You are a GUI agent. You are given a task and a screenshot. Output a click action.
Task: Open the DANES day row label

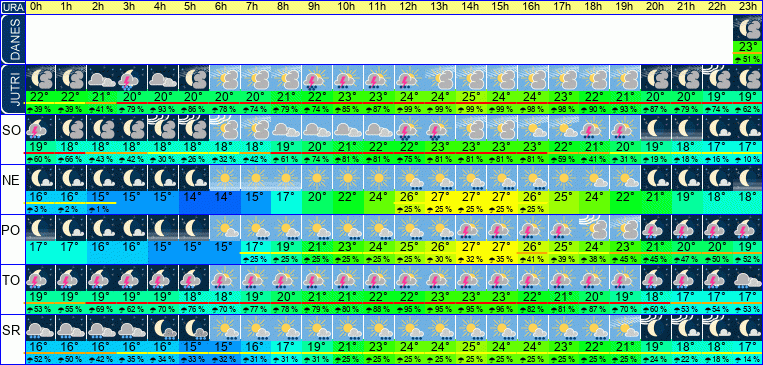coord(13,39)
